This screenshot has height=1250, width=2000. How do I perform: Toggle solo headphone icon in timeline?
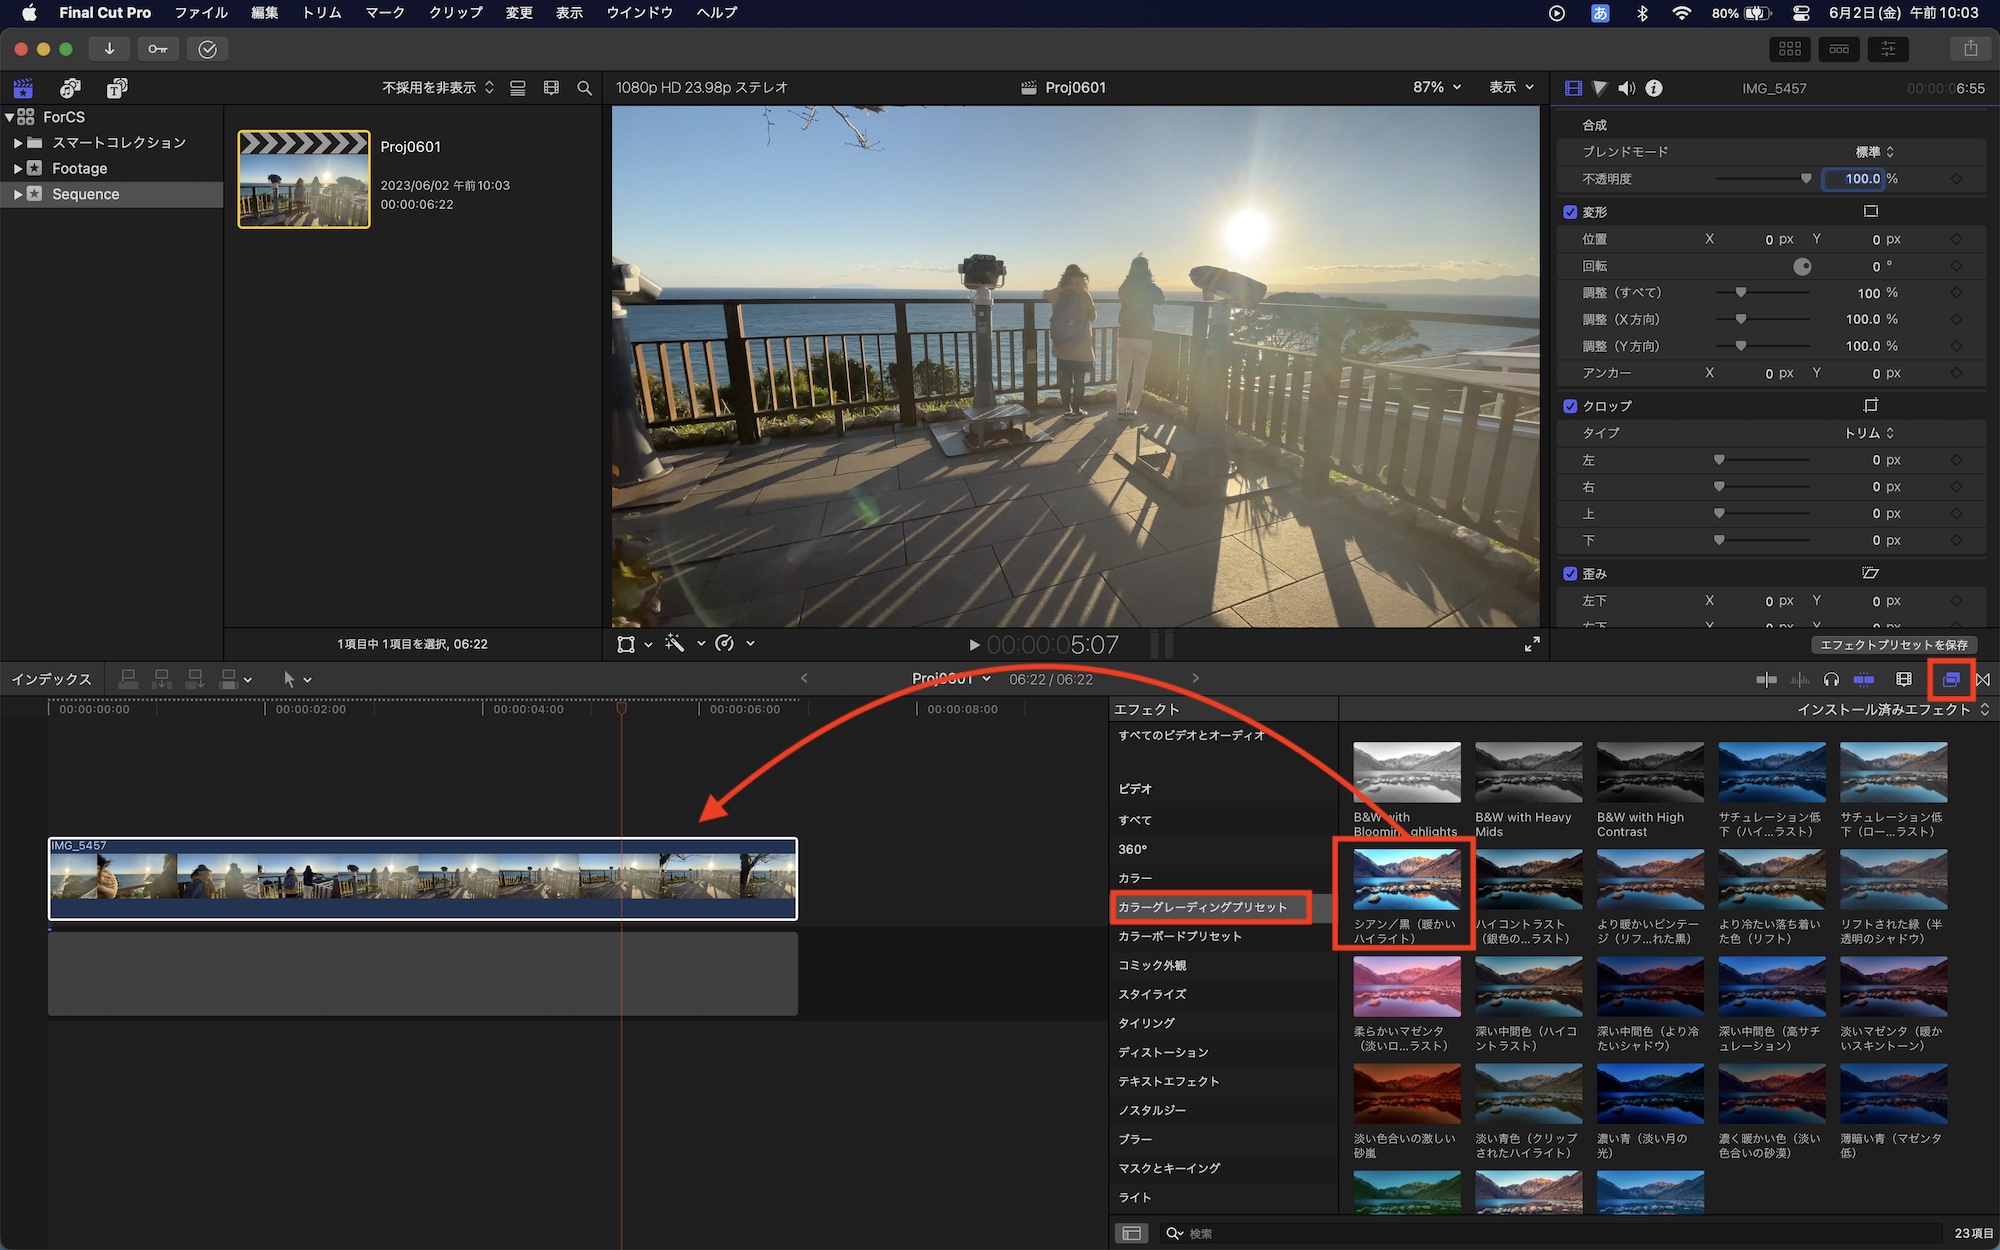click(1831, 679)
